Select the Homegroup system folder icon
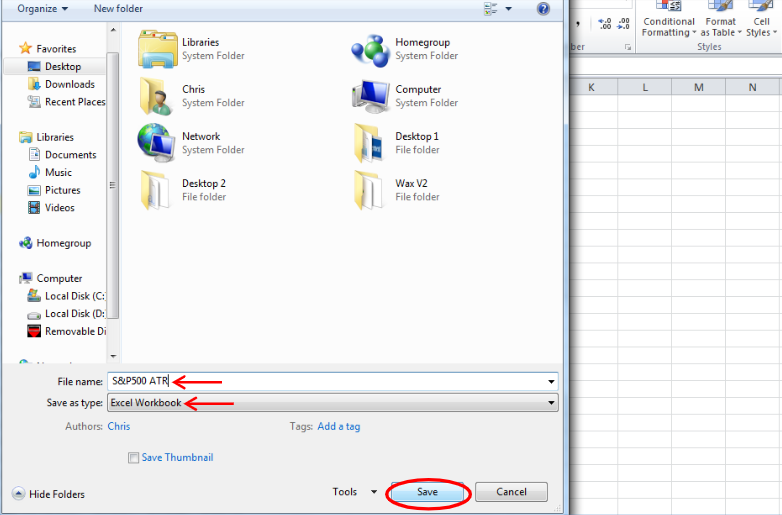 371,48
